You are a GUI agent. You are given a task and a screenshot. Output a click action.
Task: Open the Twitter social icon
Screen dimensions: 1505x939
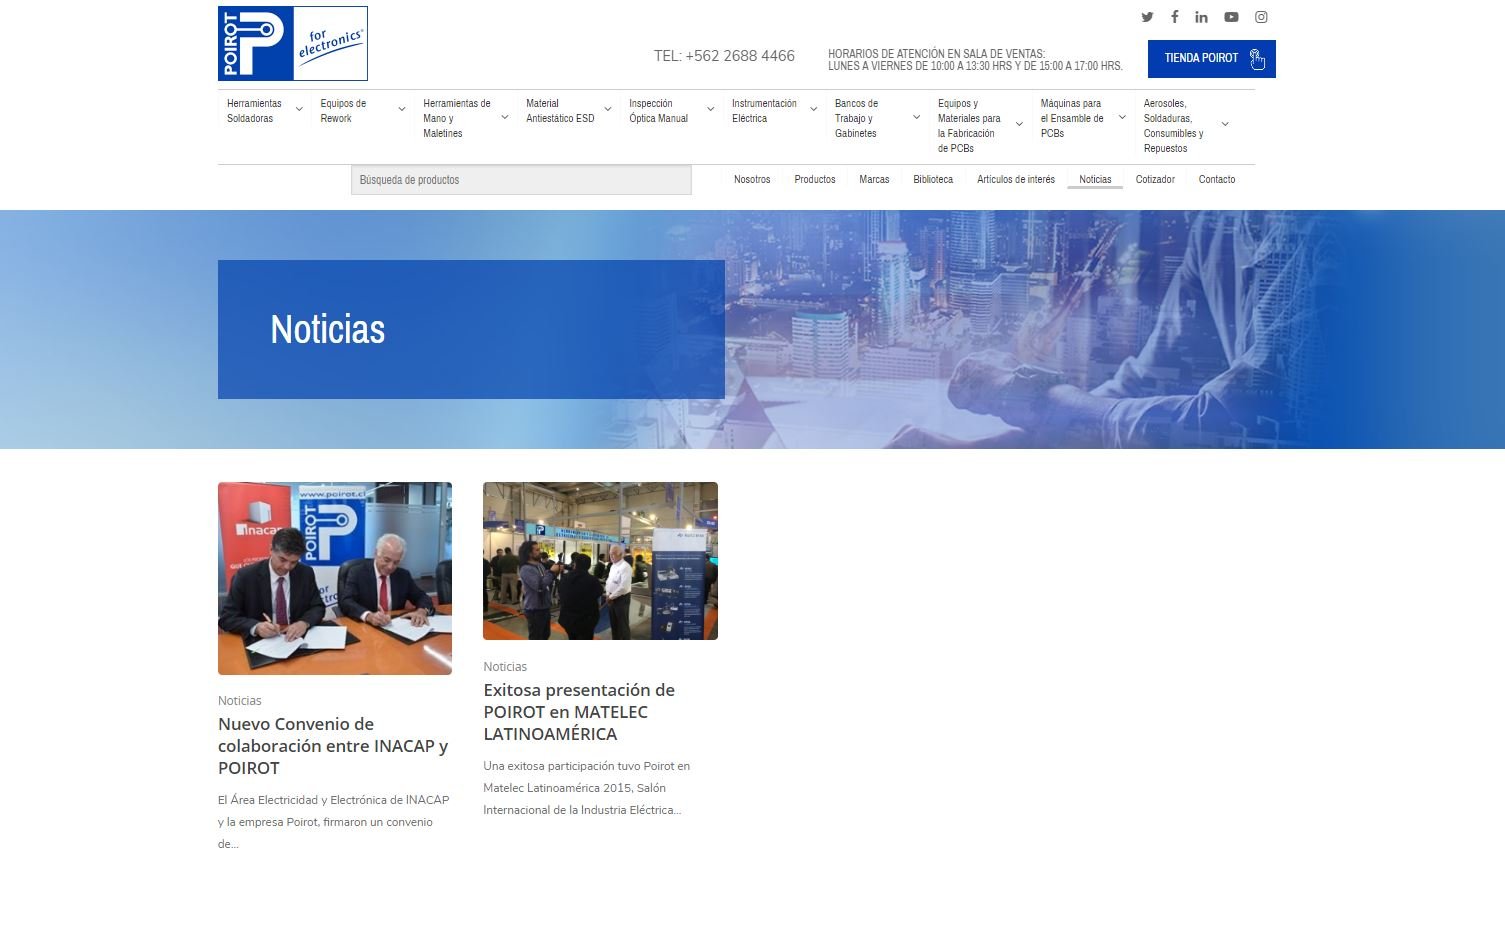pos(1147,17)
